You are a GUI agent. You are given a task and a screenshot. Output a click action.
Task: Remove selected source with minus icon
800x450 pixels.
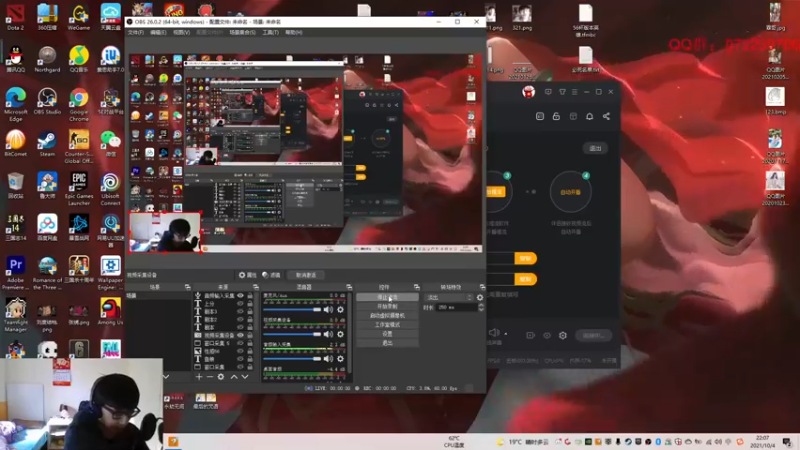point(210,377)
